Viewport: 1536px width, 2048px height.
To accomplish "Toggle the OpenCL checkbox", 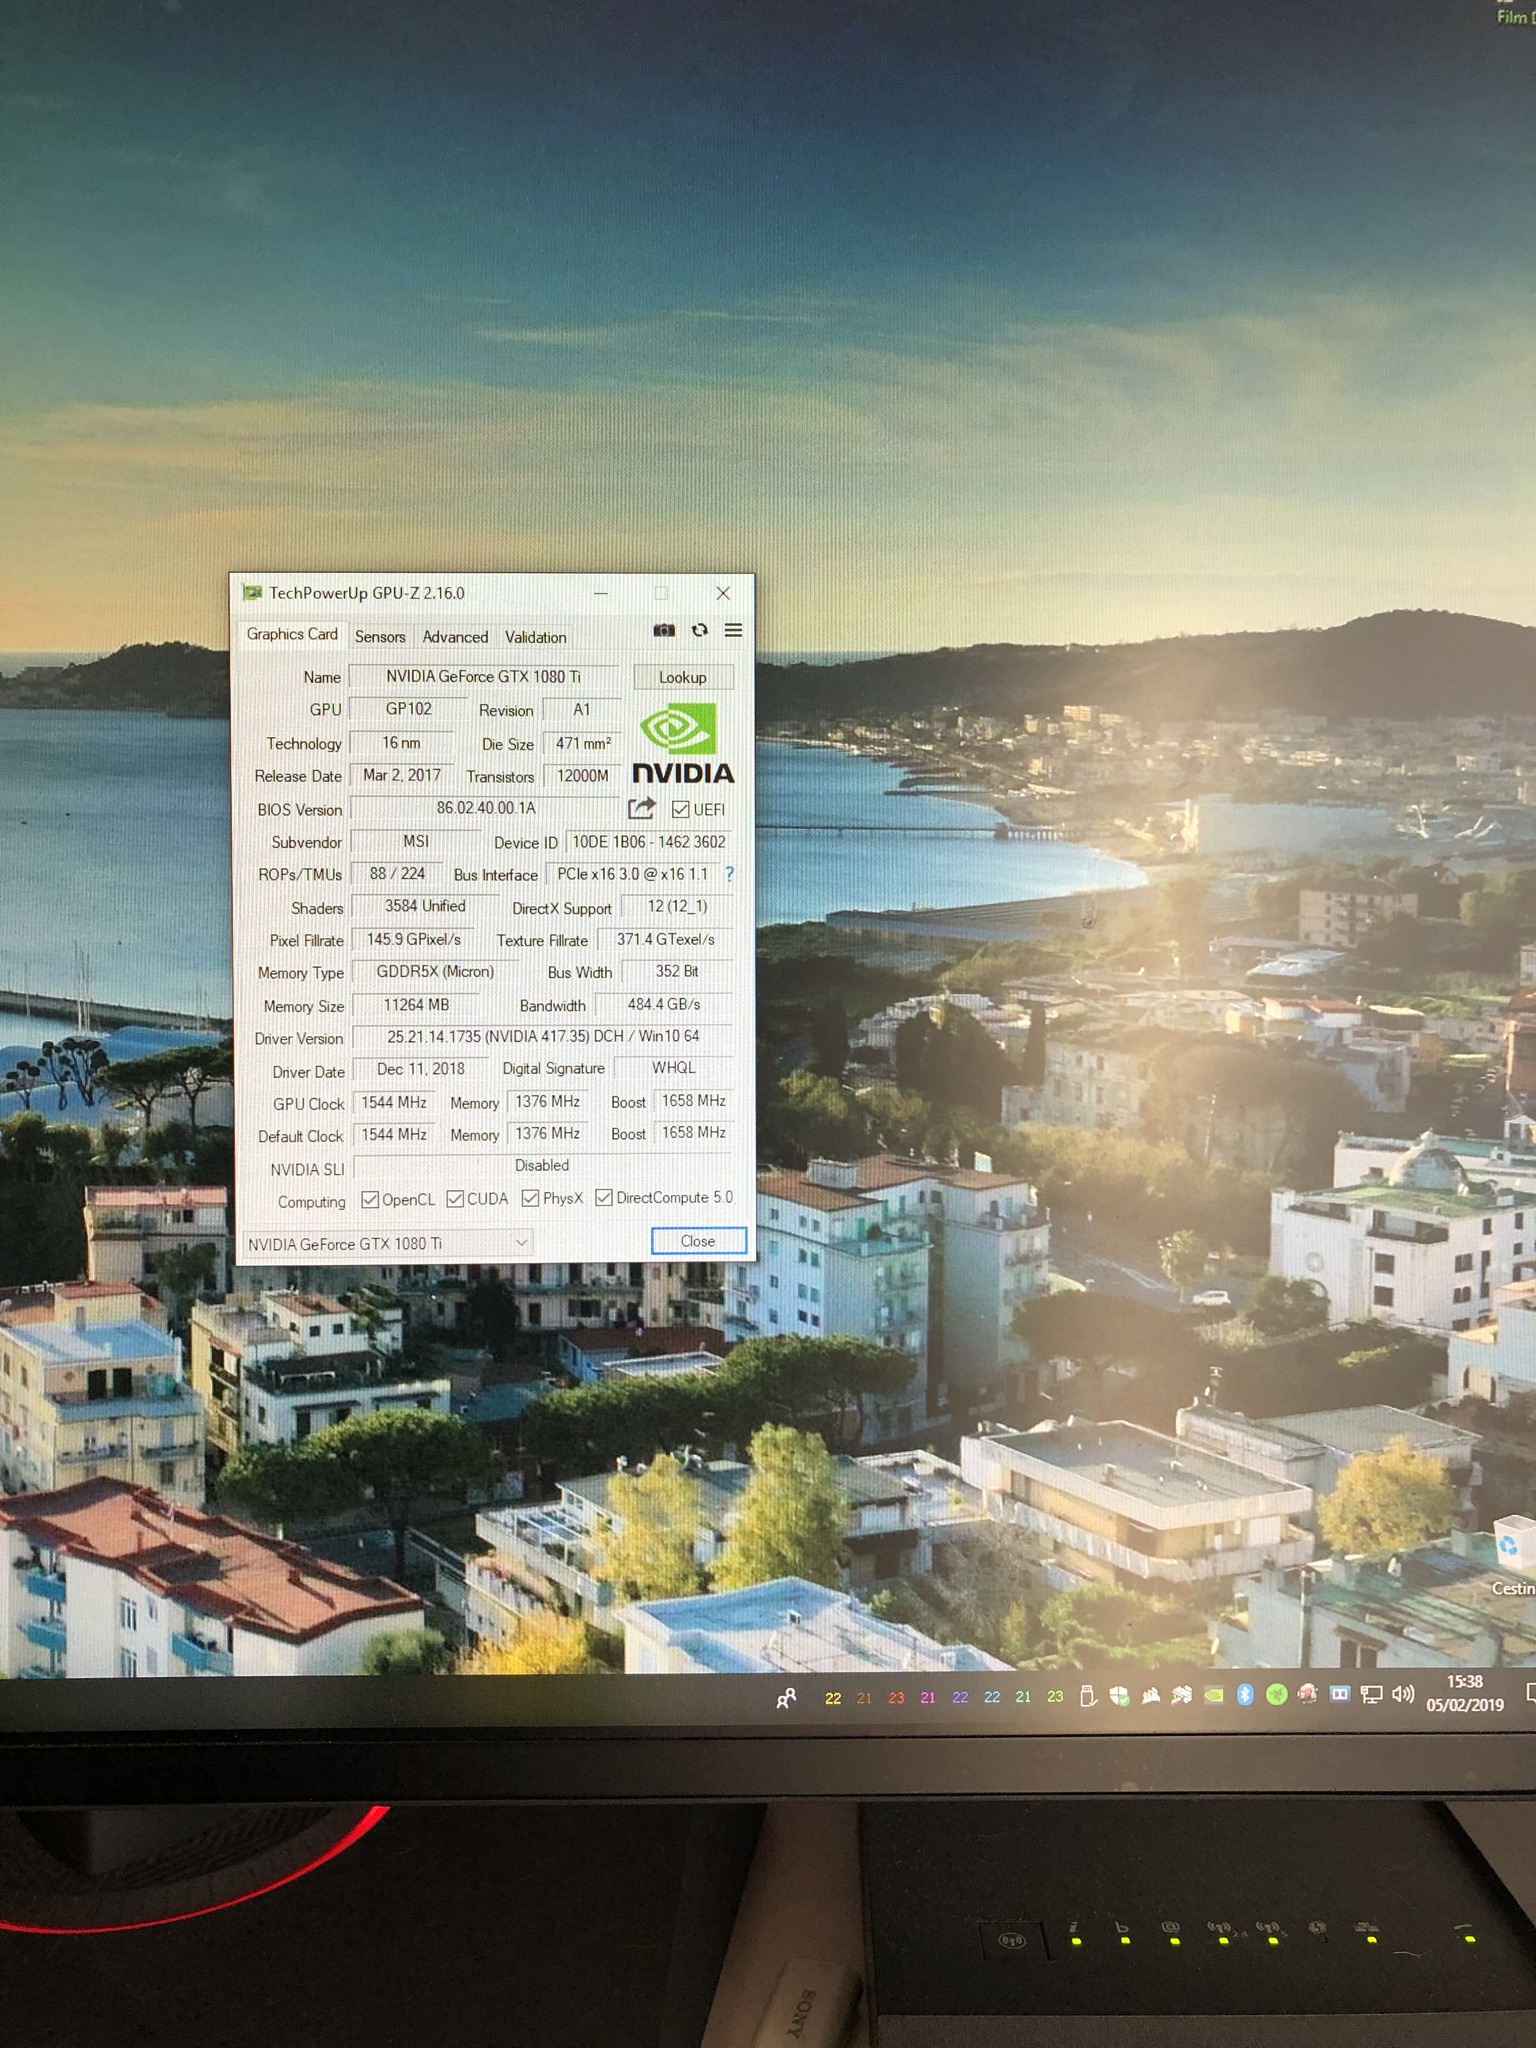I will click(370, 1199).
